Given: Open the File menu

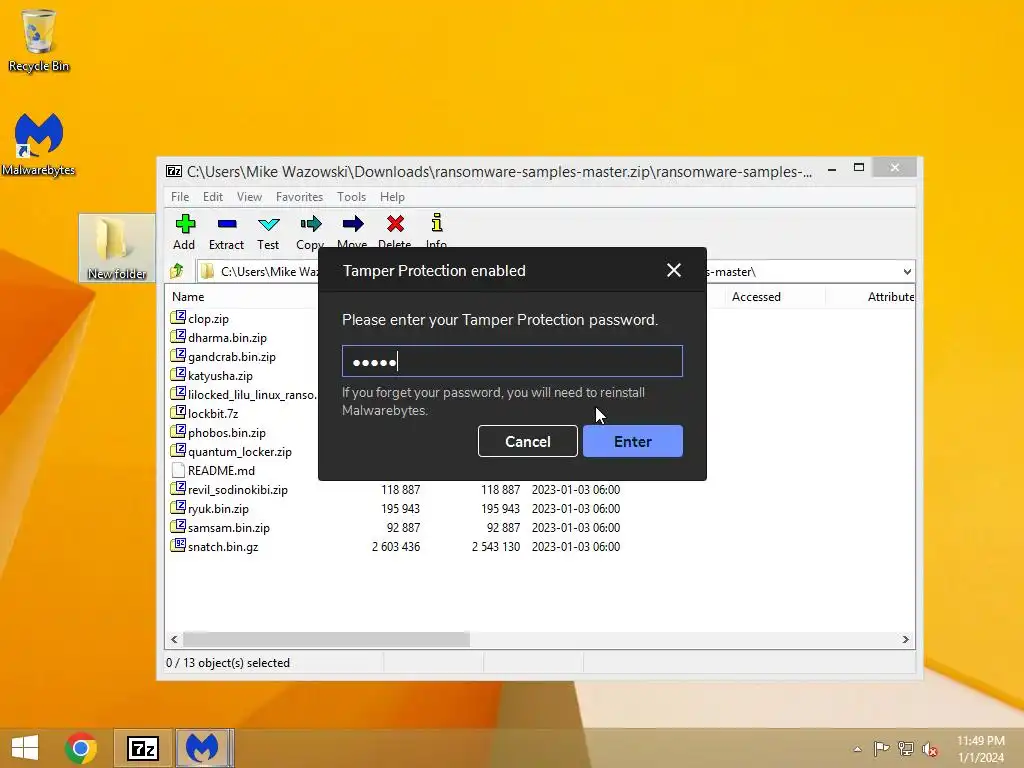Looking at the screenshot, I should pos(180,197).
